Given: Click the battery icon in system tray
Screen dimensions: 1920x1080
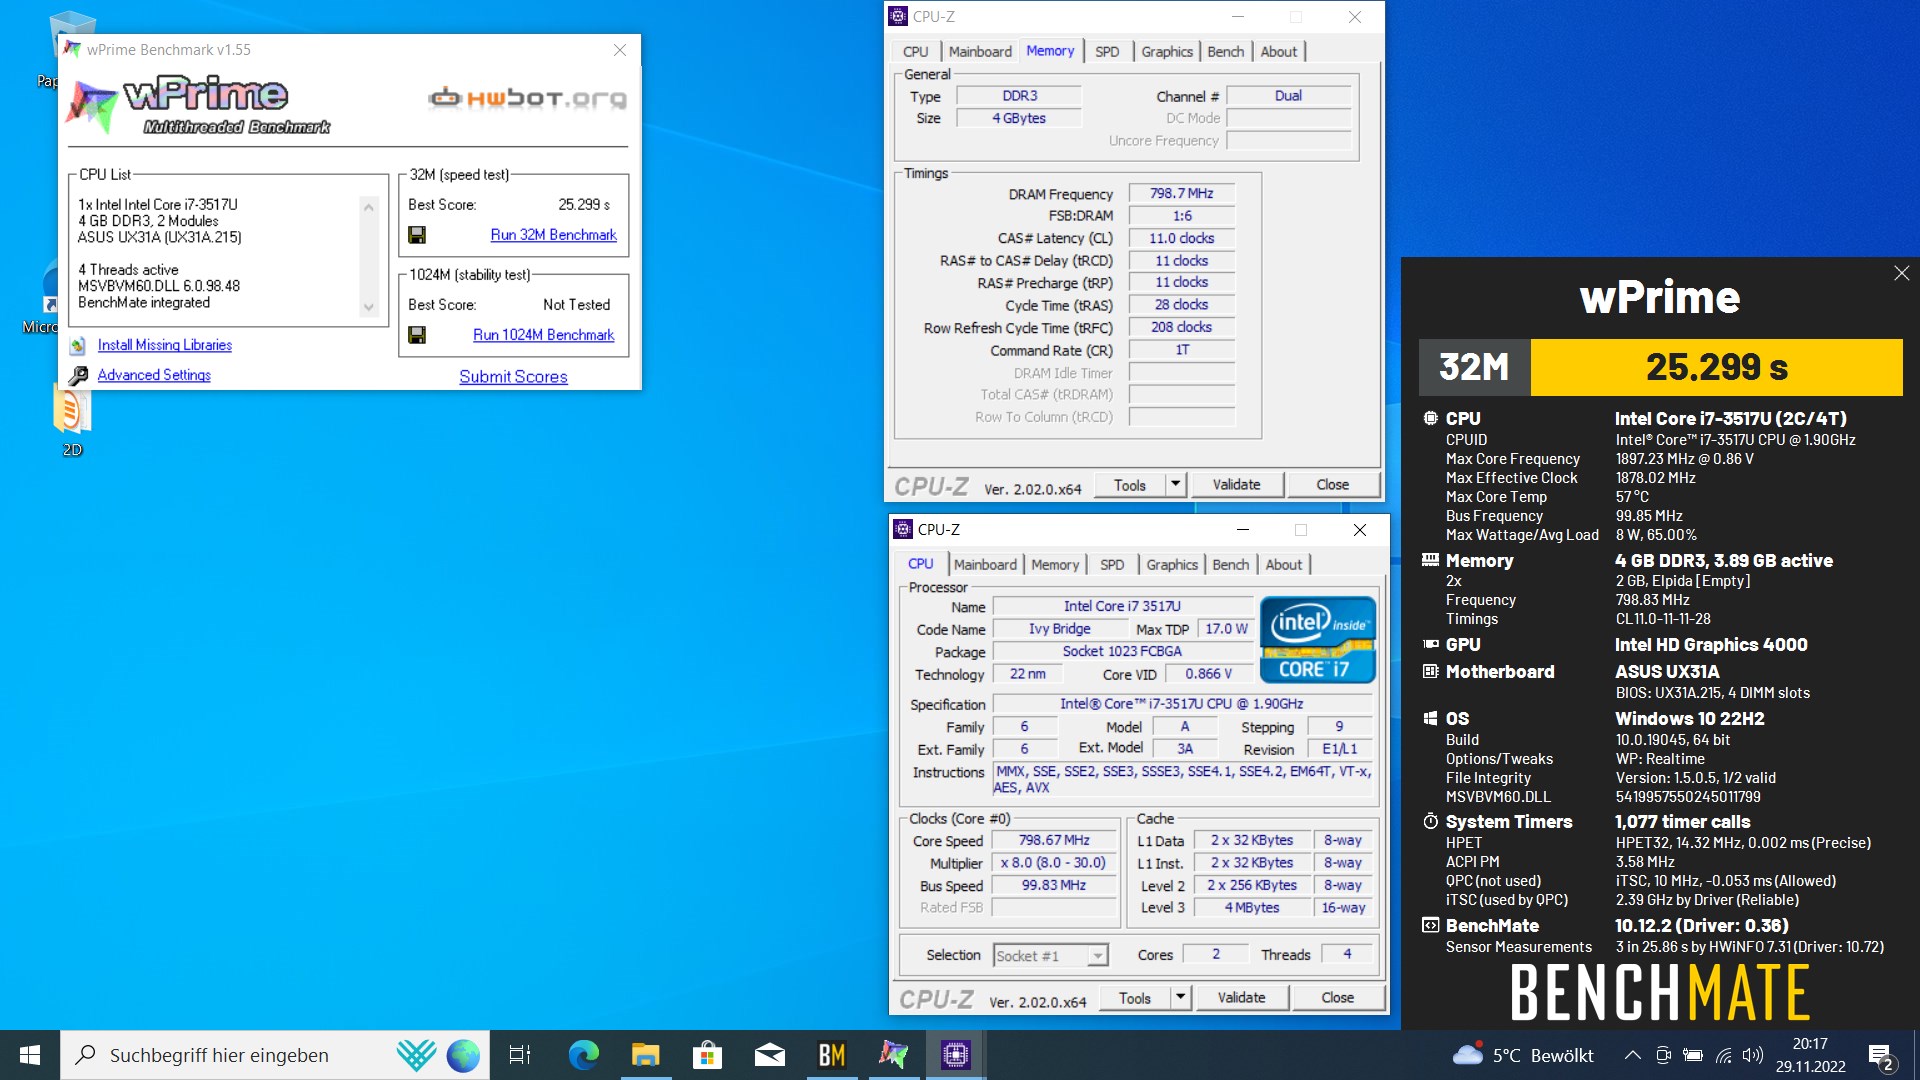Looking at the screenshot, I should [x=1693, y=1055].
